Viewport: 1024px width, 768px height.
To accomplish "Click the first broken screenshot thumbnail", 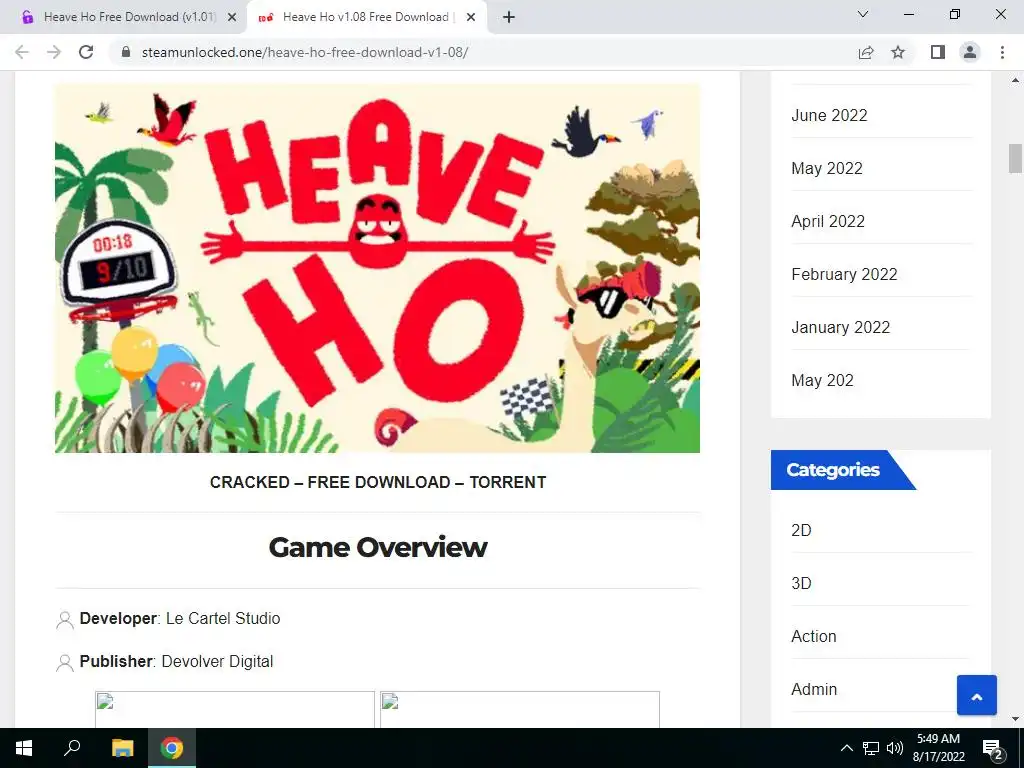I will tap(235, 709).
